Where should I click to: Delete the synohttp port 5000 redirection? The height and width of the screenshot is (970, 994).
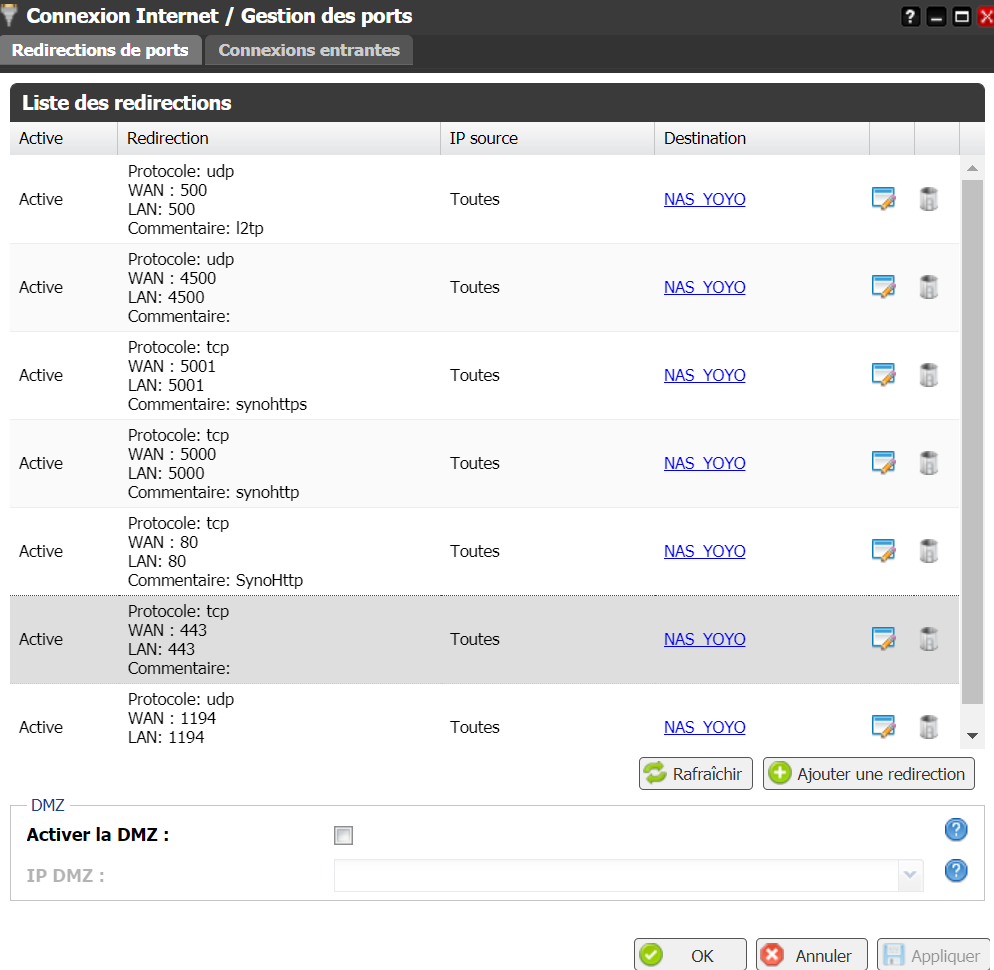(x=929, y=463)
